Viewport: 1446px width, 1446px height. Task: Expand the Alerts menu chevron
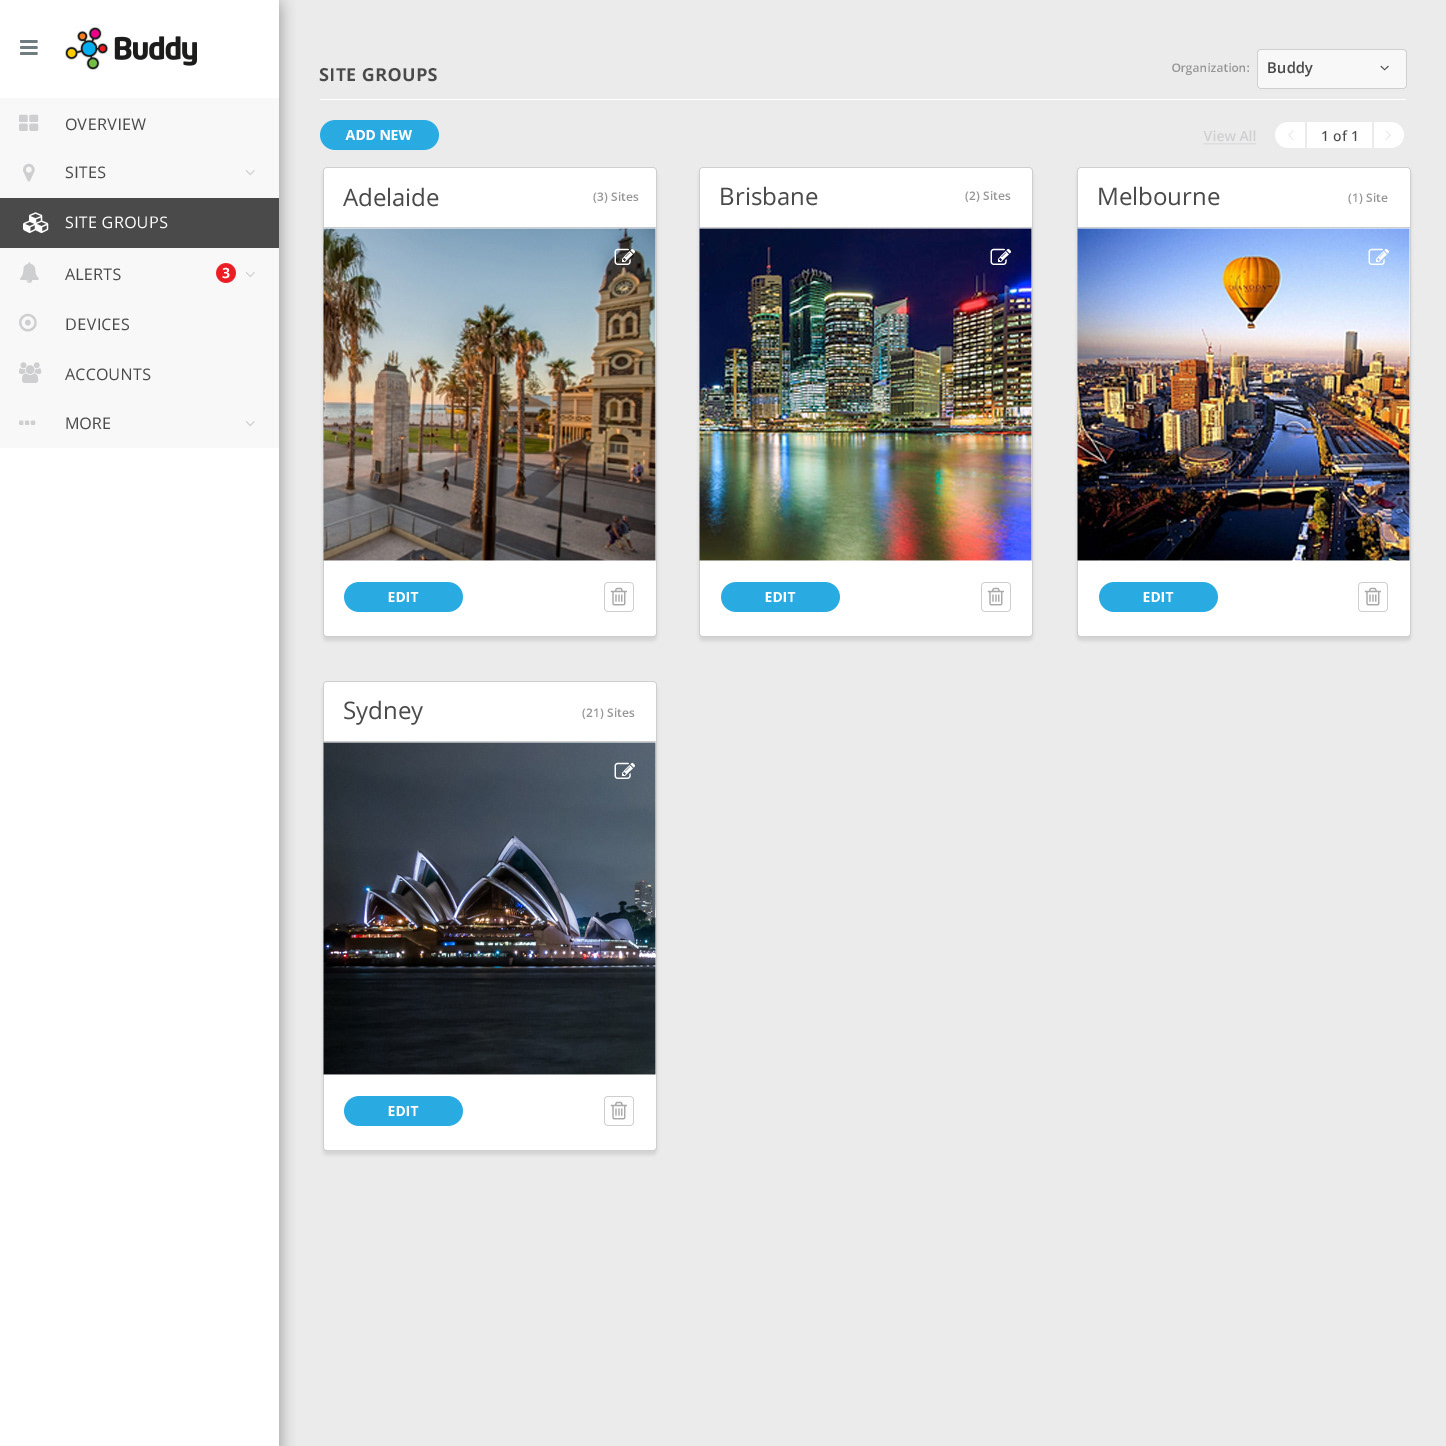tap(250, 274)
